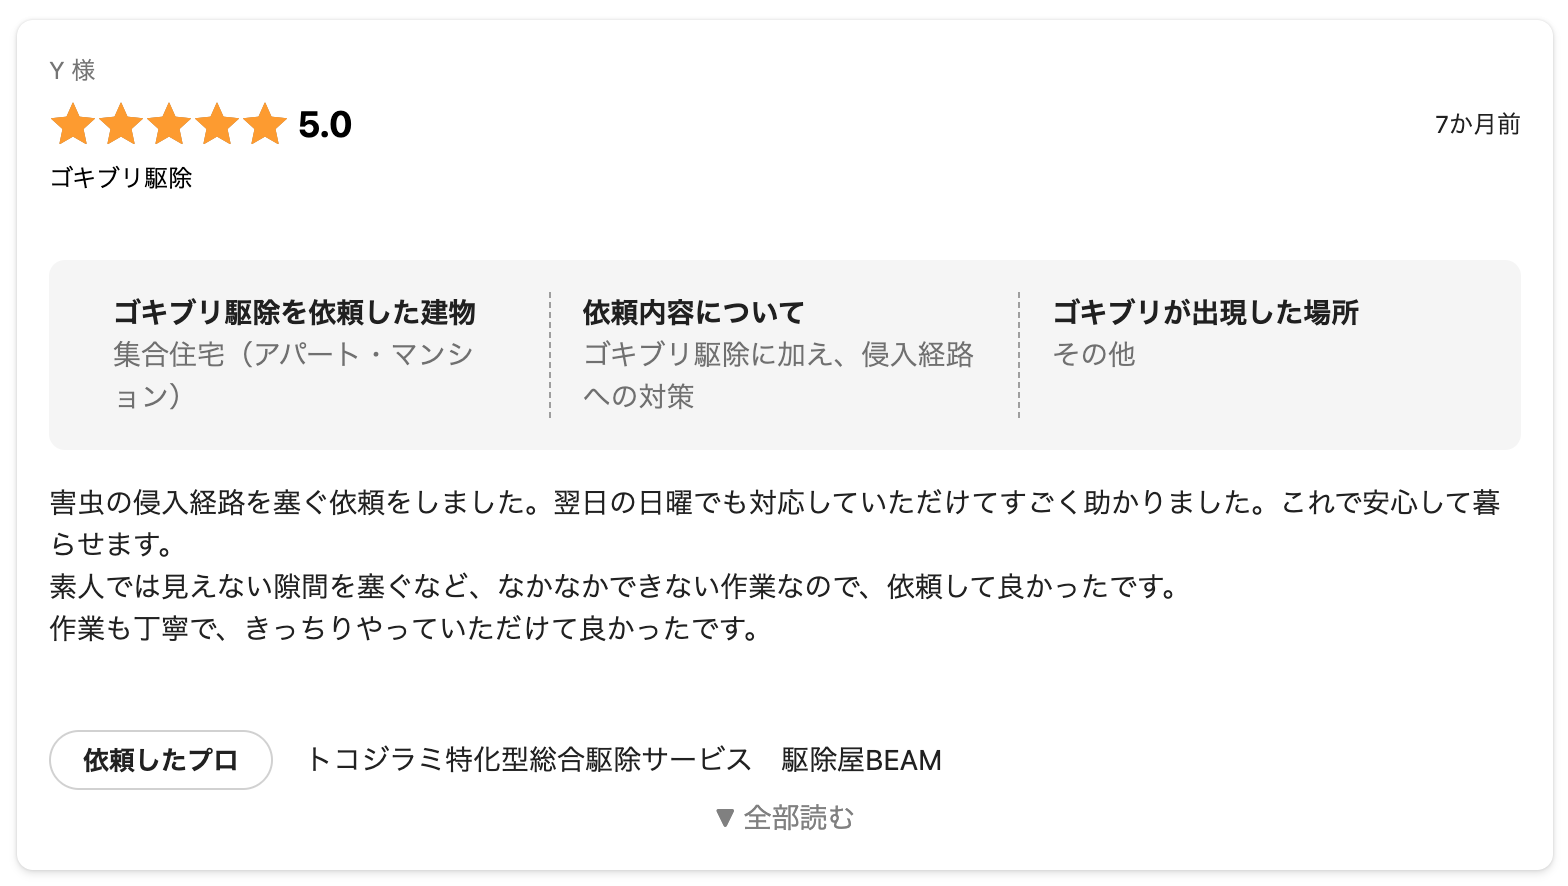Click the ゴキブリ駆除を依頼した建物 heading

(x=294, y=312)
